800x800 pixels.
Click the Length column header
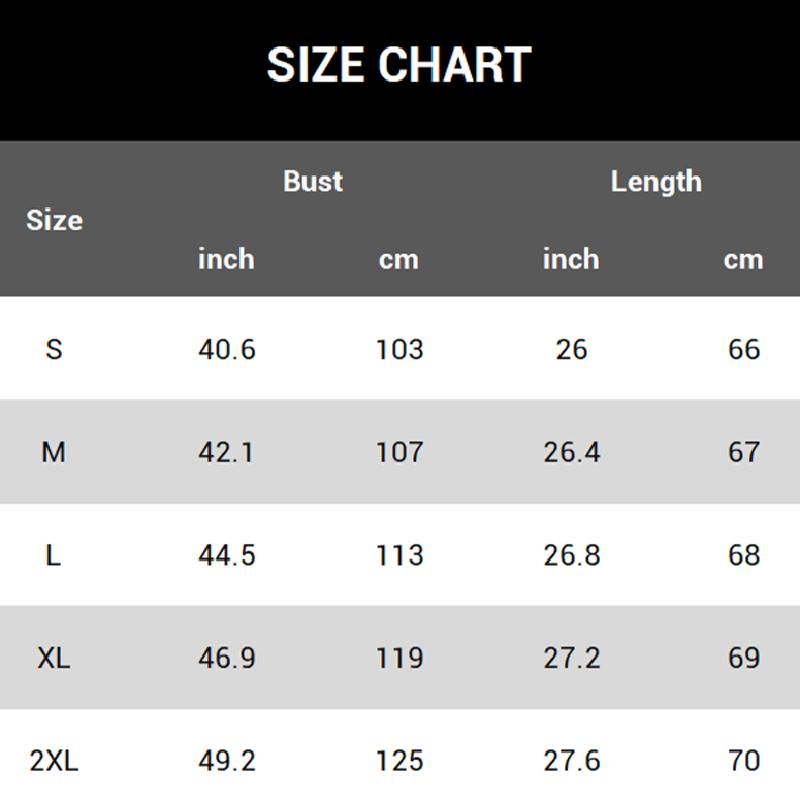656,181
